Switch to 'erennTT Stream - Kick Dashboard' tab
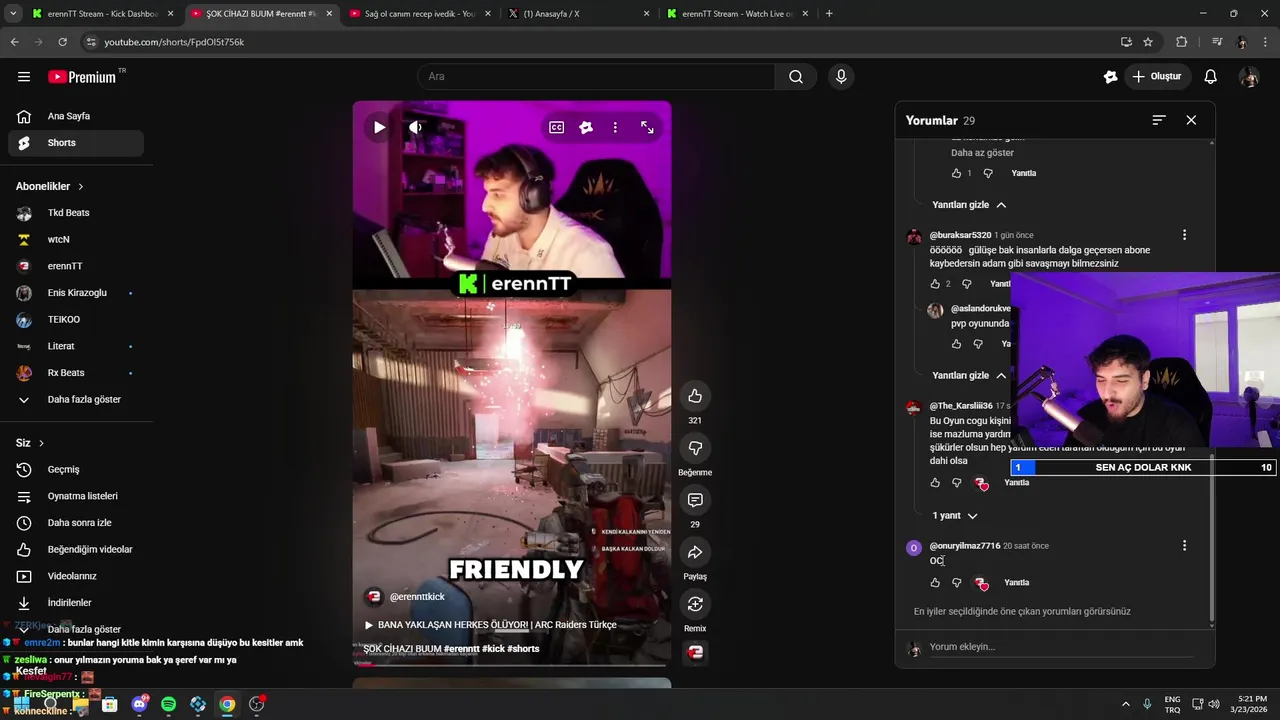Image resolution: width=1280 pixels, height=720 pixels. tap(103, 14)
